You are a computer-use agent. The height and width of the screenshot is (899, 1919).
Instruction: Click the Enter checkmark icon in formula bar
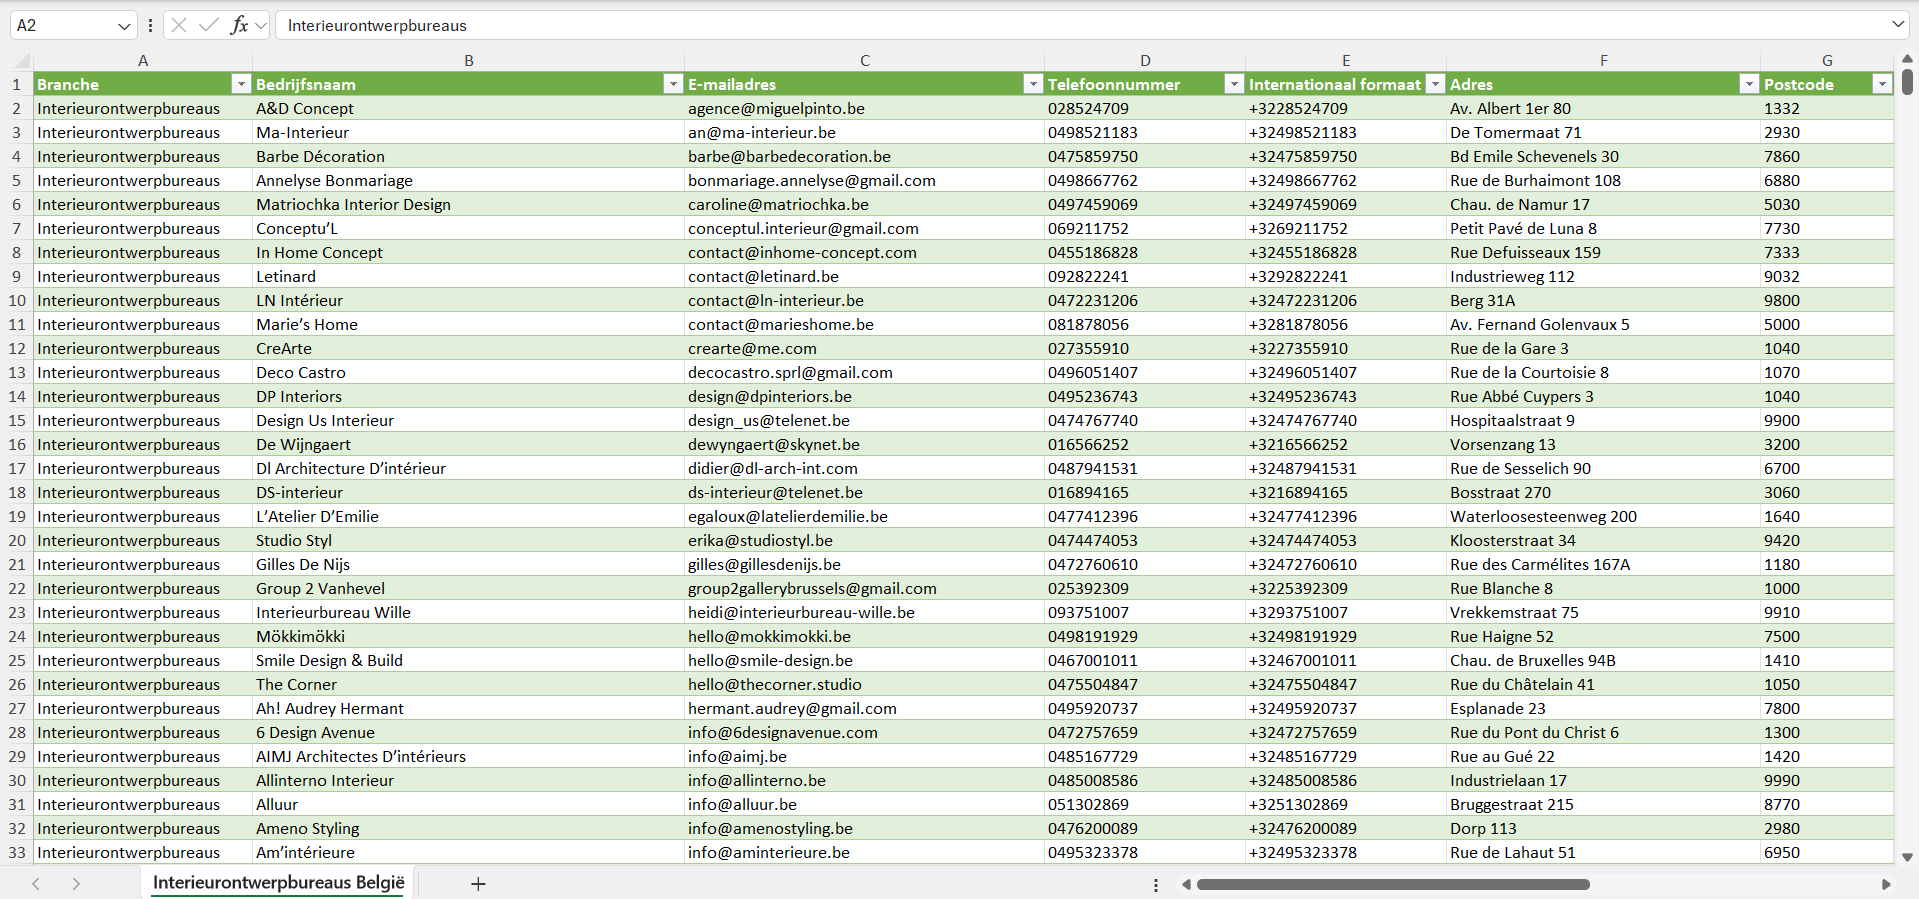tap(209, 25)
